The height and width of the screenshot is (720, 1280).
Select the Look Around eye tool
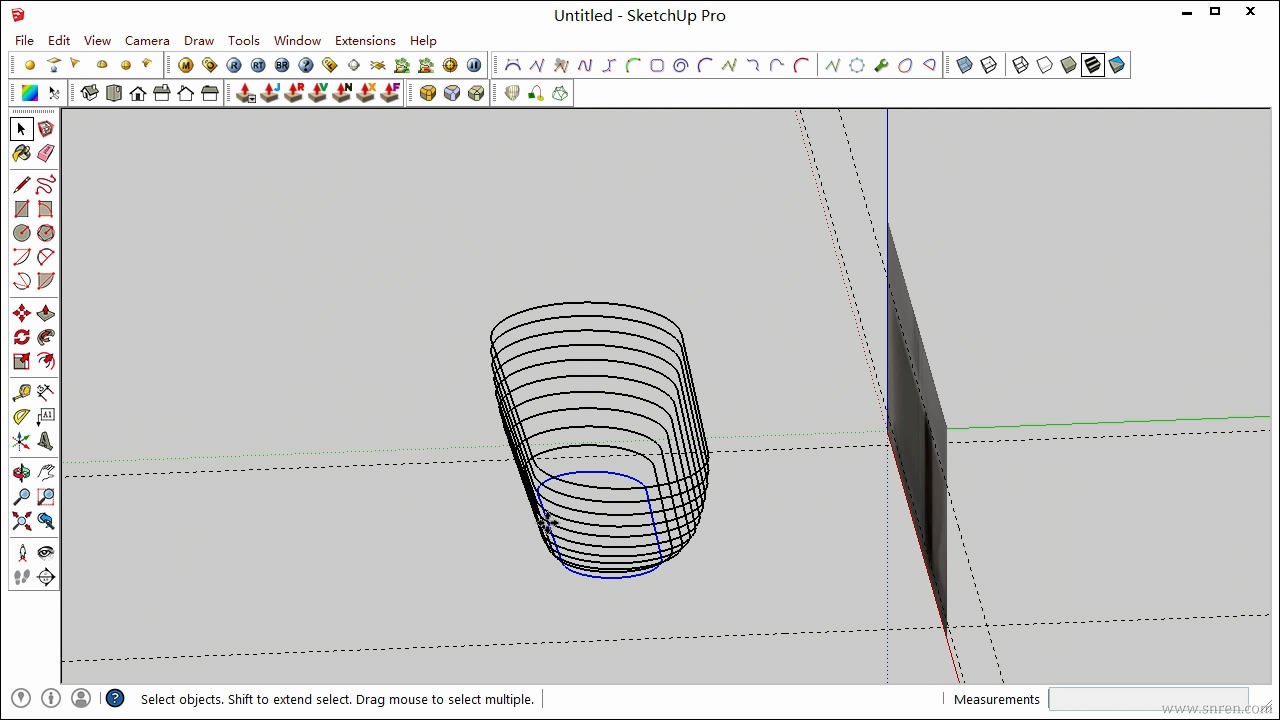(x=46, y=553)
